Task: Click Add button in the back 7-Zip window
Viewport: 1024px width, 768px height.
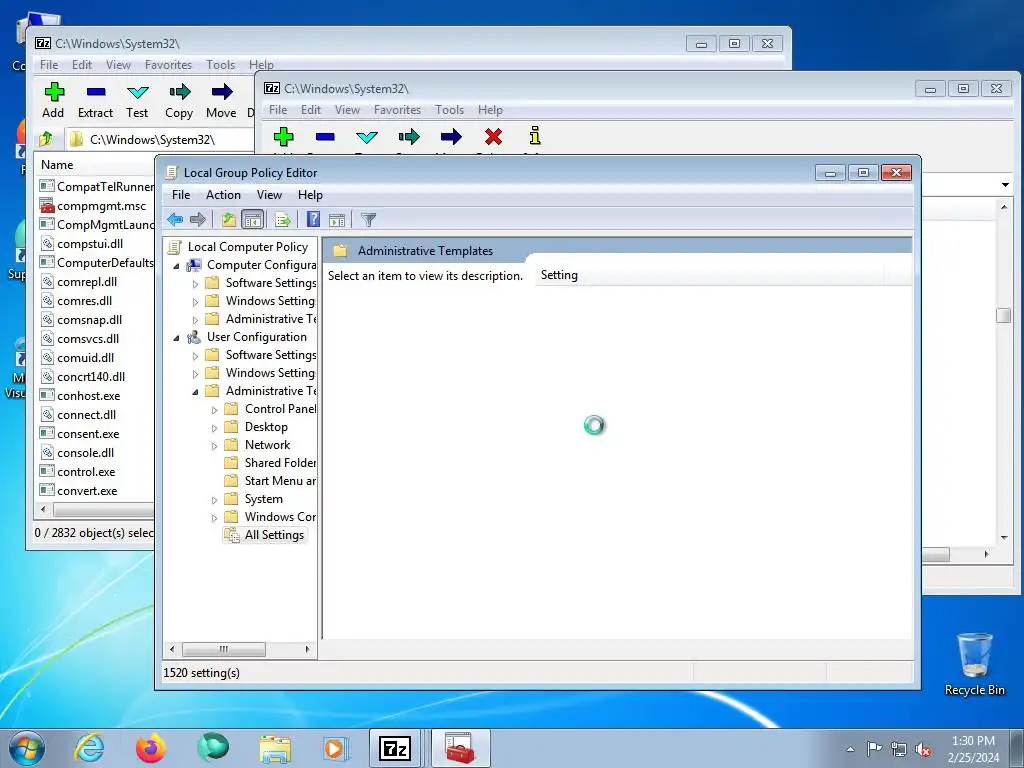Action: (54, 100)
